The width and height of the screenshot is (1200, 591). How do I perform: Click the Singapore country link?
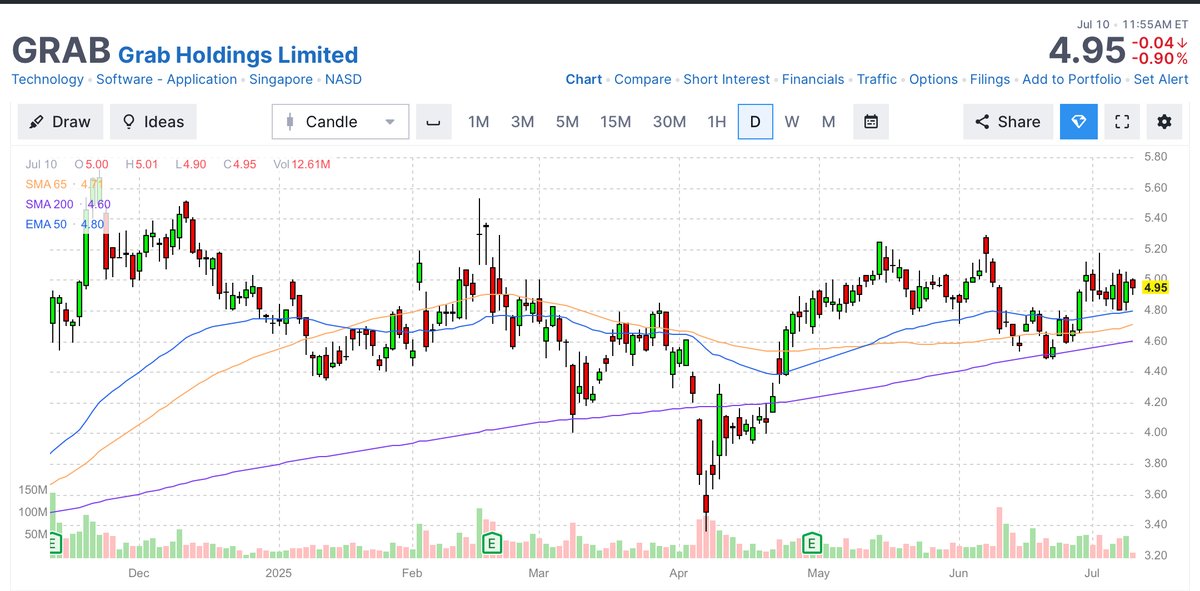click(282, 79)
